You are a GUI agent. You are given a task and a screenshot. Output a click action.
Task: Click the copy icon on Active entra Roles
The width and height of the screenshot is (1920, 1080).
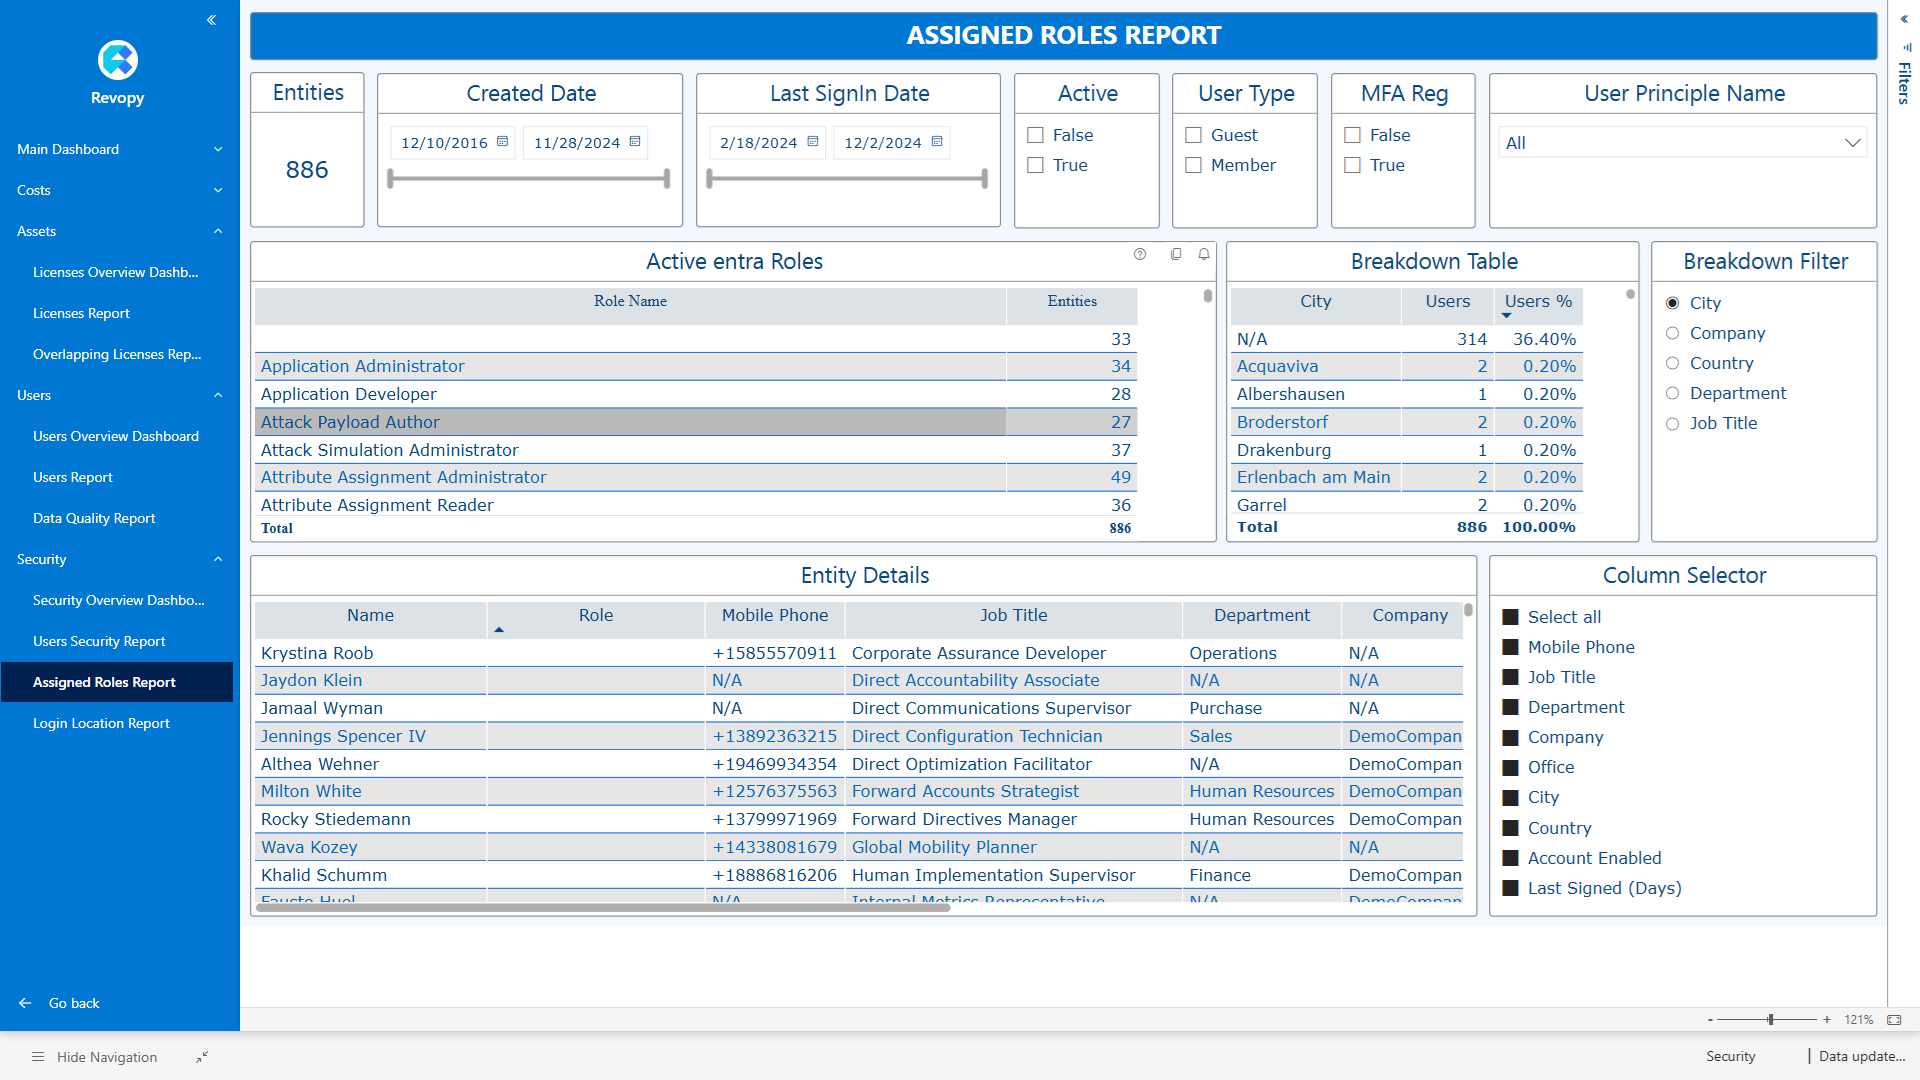(1176, 254)
